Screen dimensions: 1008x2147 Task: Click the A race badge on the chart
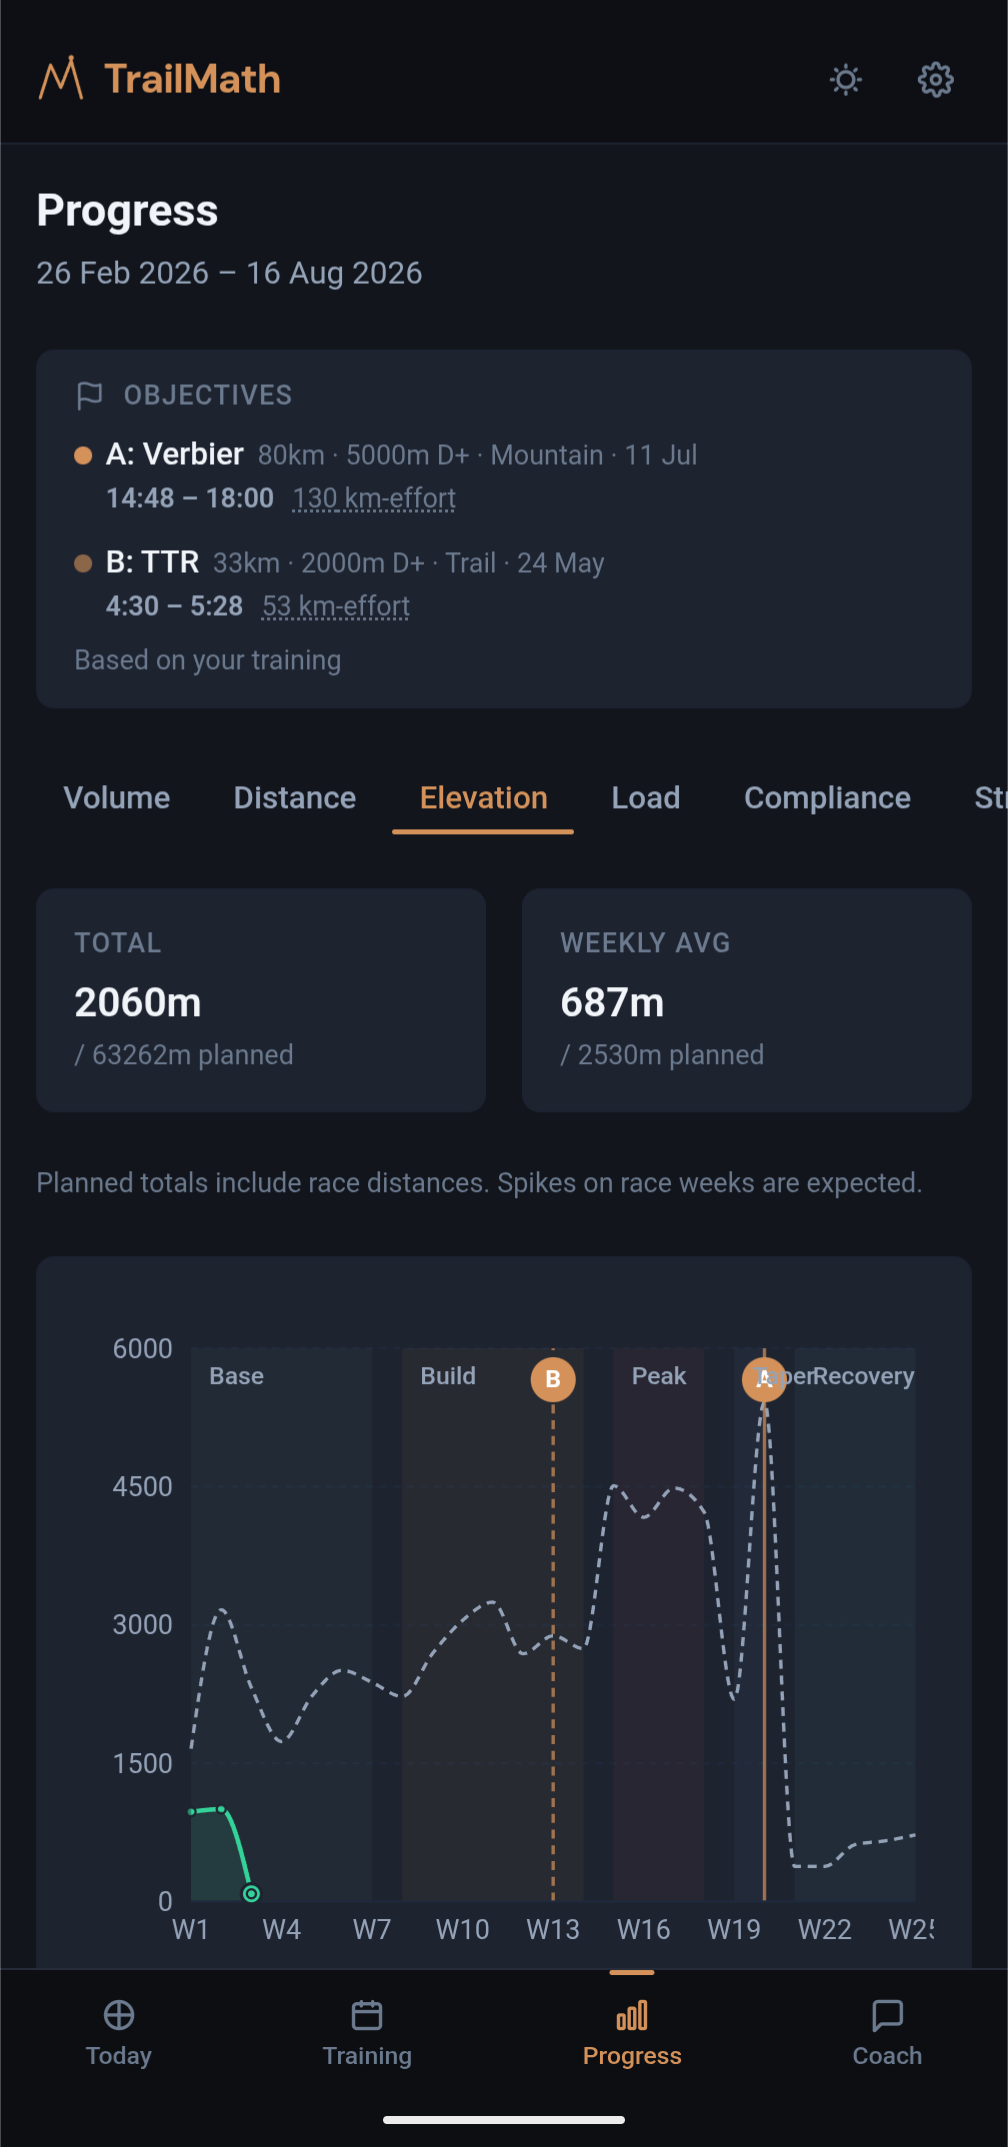click(x=764, y=1379)
